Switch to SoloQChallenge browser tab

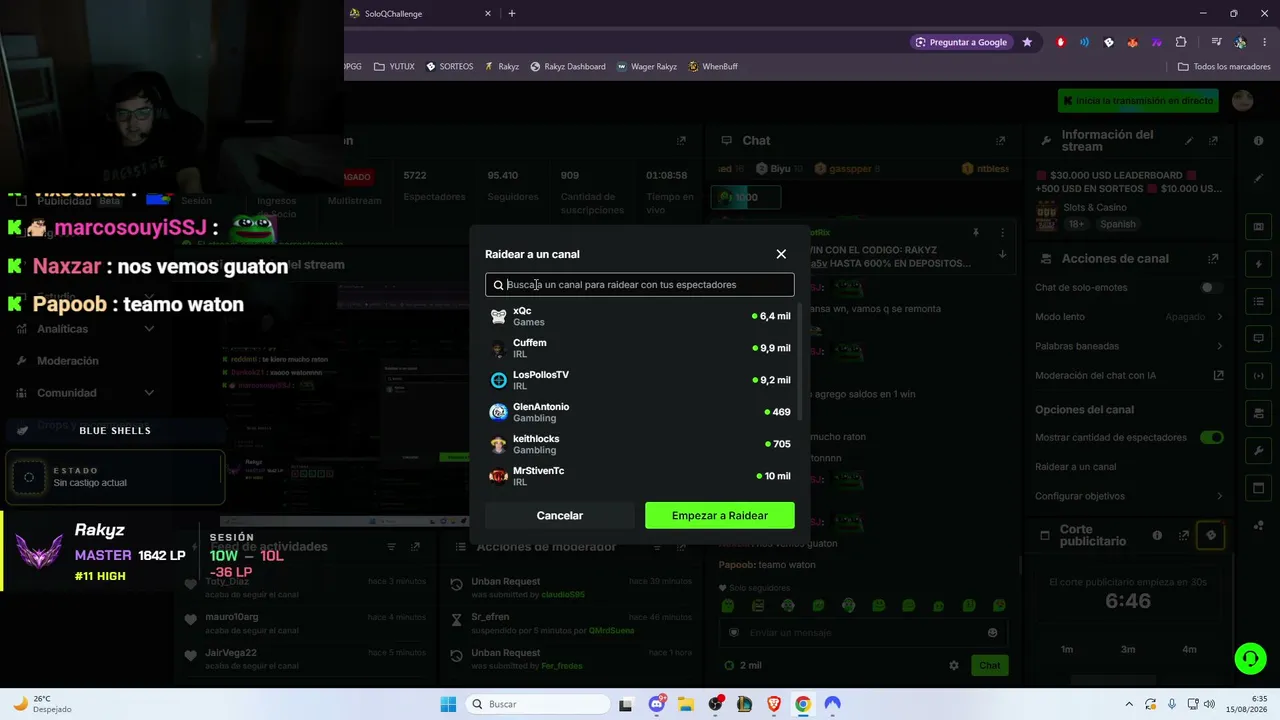pyautogui.click(x=420, y=14)
